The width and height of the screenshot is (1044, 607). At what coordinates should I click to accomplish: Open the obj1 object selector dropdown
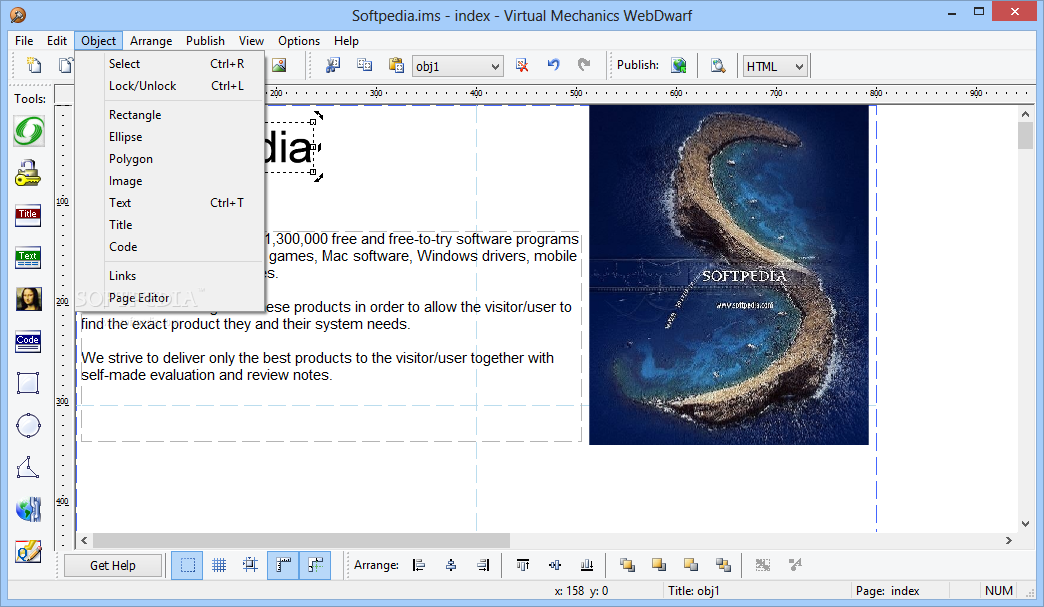[457, 67]
